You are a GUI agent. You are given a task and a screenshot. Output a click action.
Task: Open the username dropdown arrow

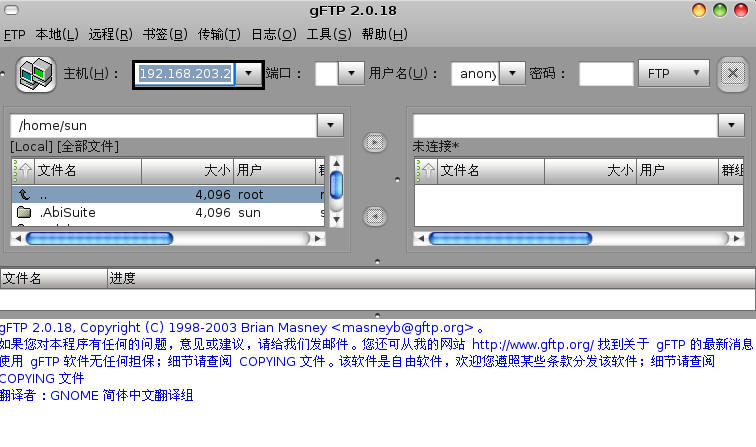[x=512, y=73]
